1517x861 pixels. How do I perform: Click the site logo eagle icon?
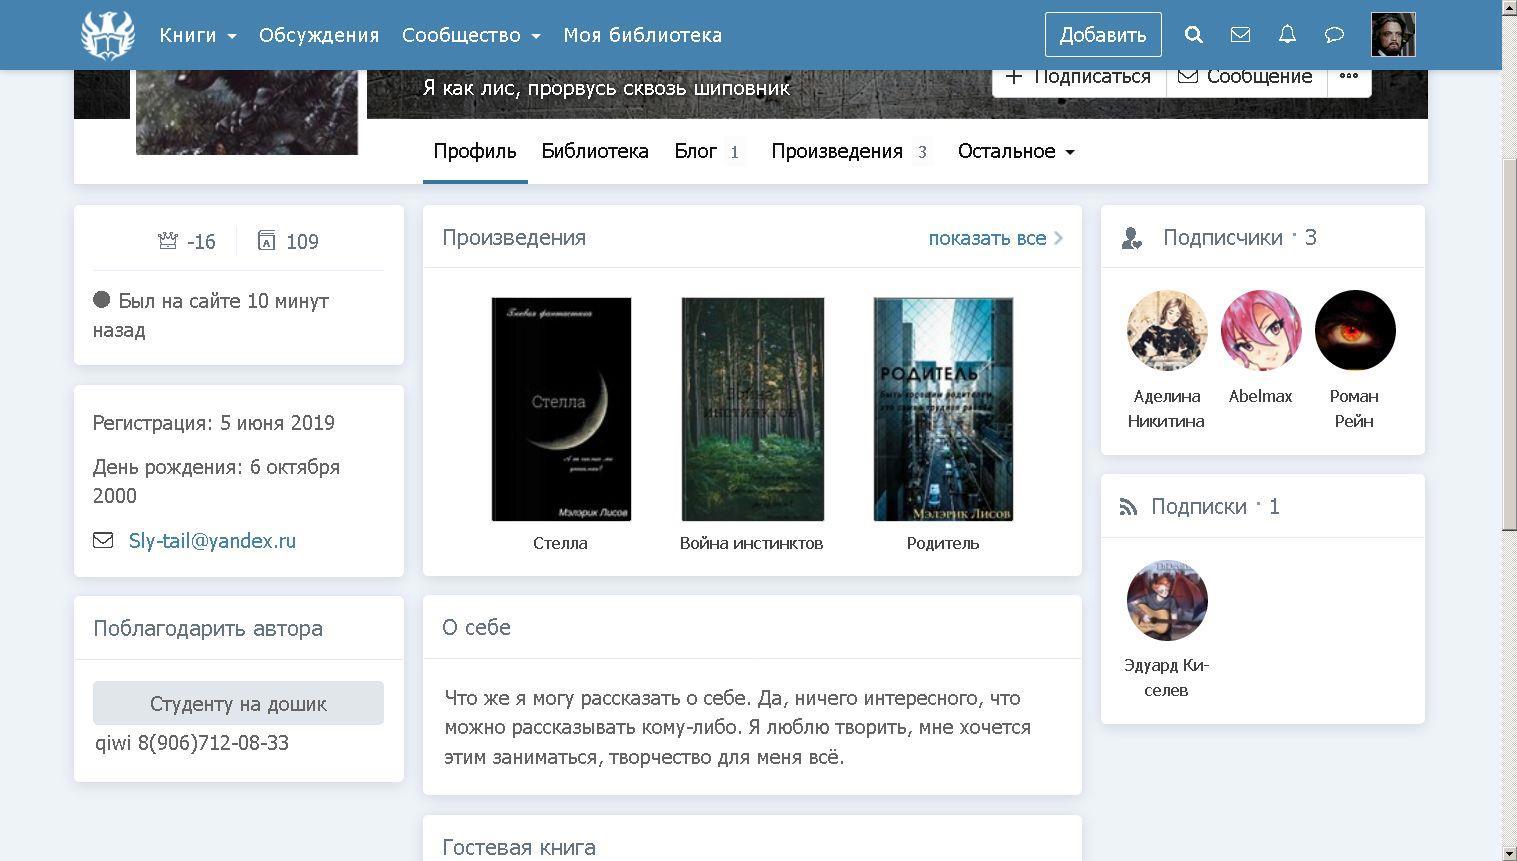pyautogui.click(x=107, y=35)
